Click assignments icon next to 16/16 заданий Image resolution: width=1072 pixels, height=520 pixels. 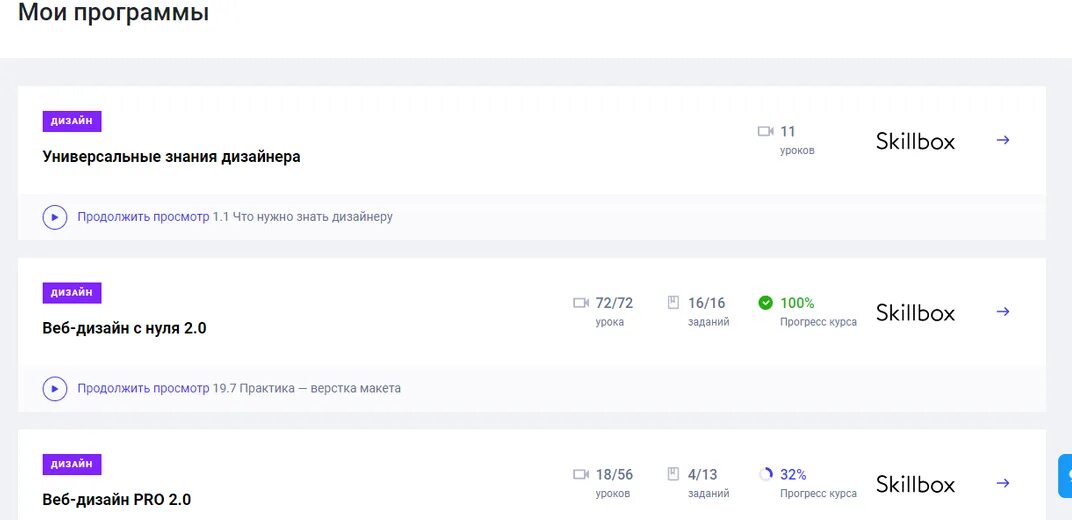coord(674,303)
